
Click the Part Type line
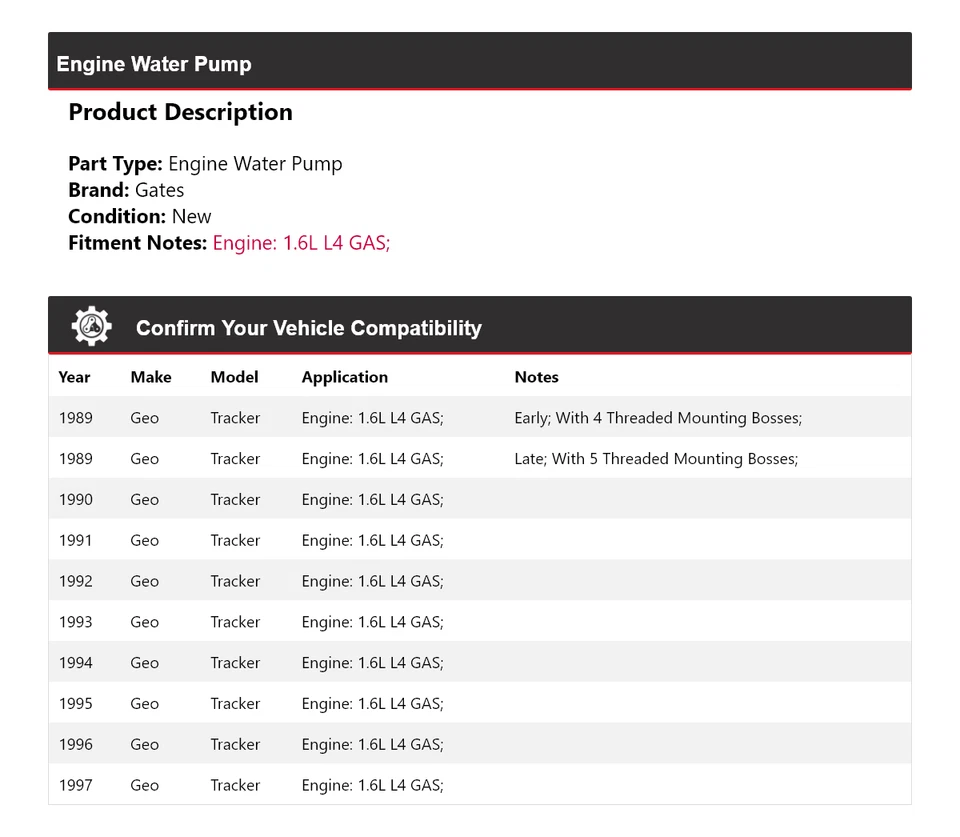205,164
